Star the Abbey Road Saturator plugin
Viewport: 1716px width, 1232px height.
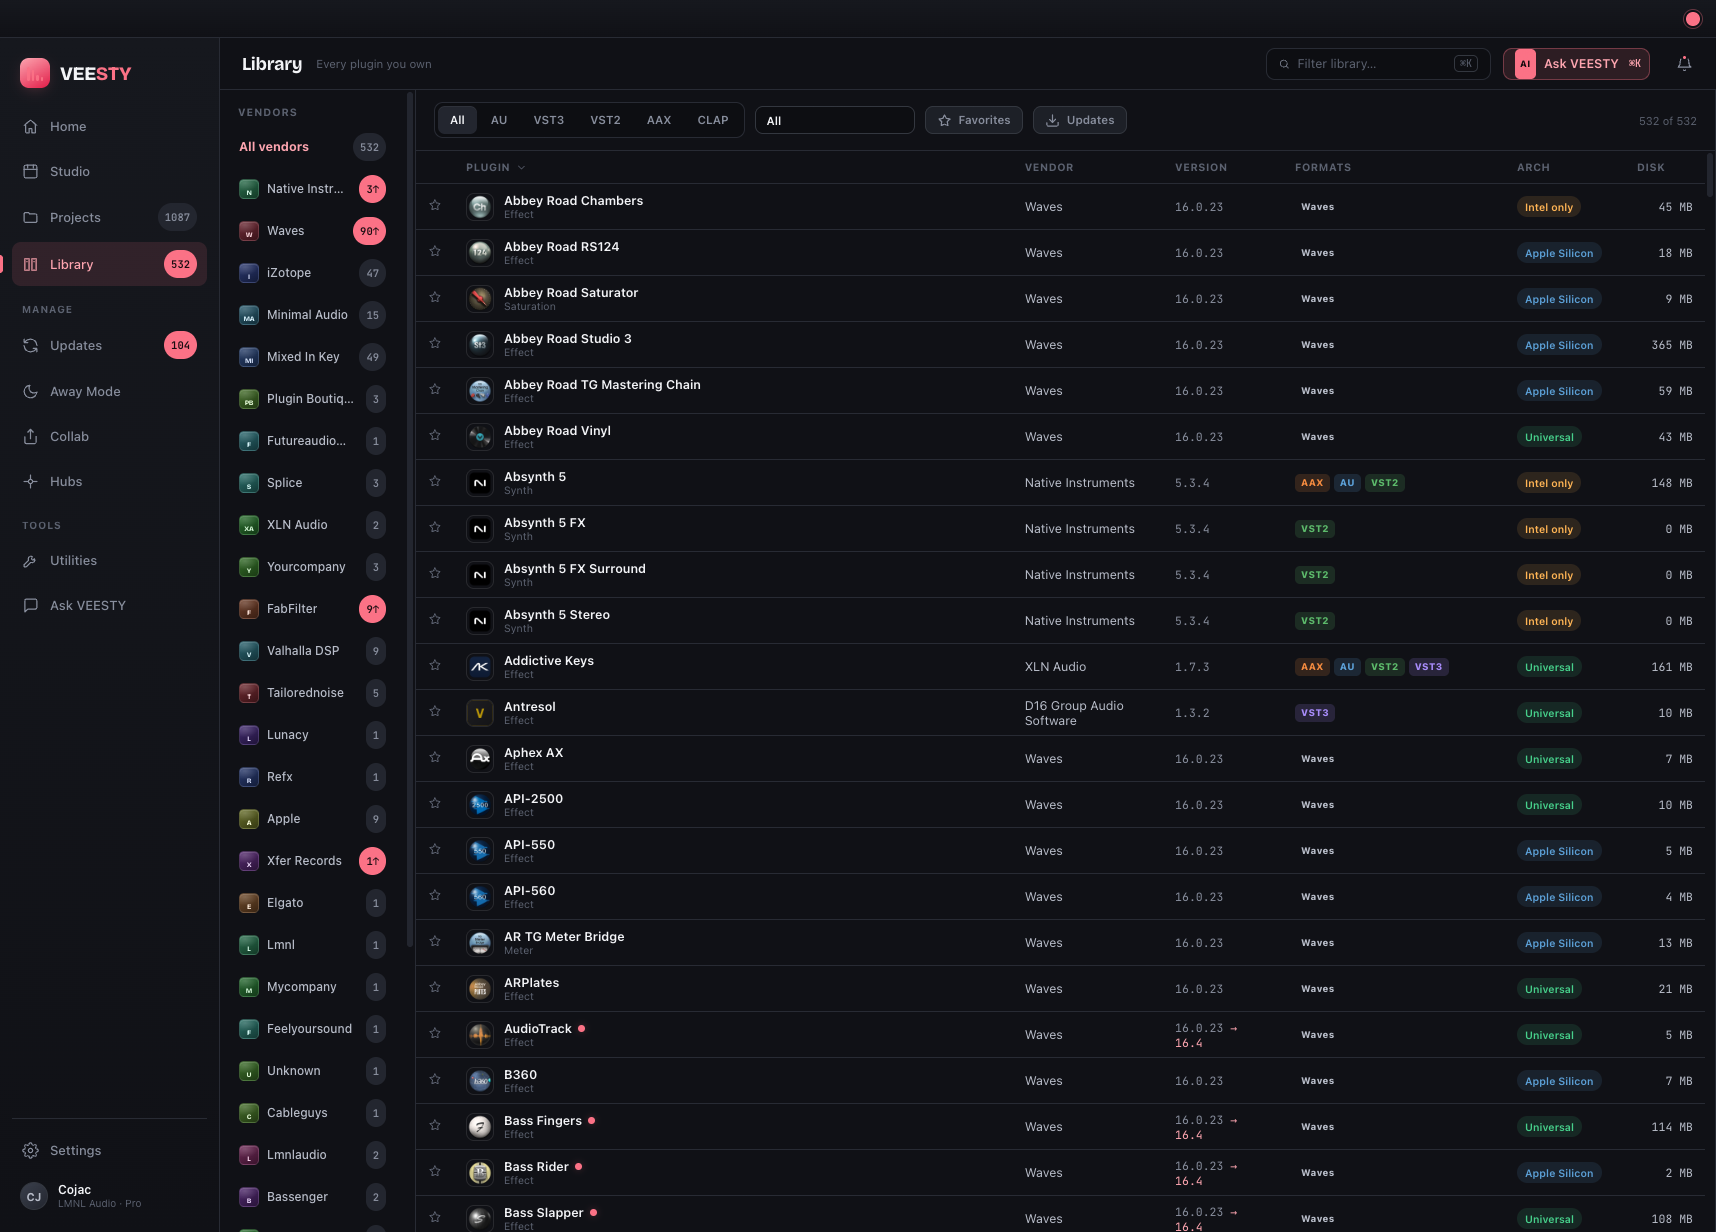[x=435, y=297]
